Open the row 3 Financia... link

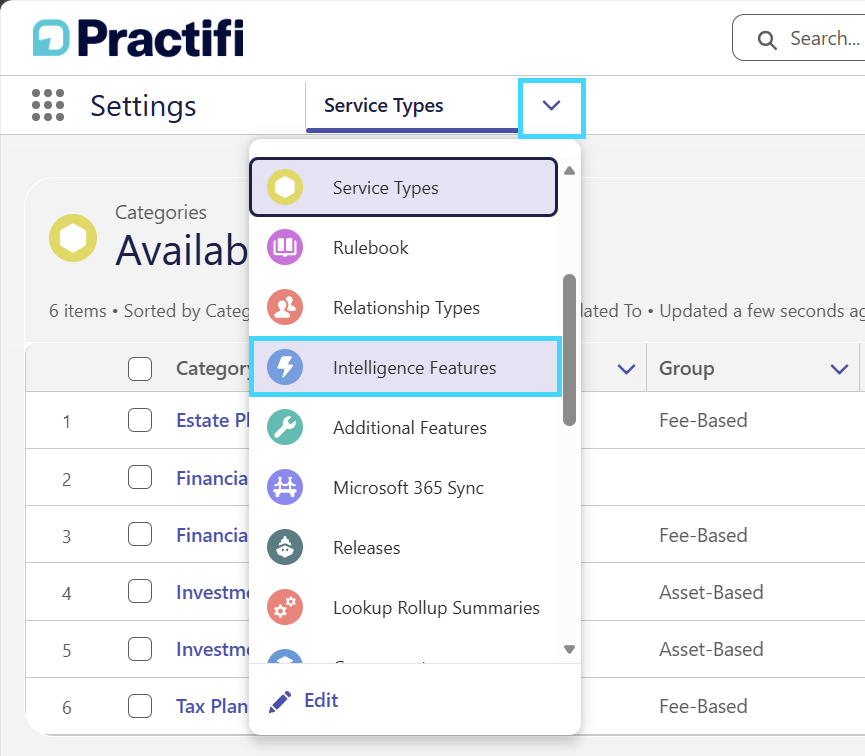tap(212, 535)
